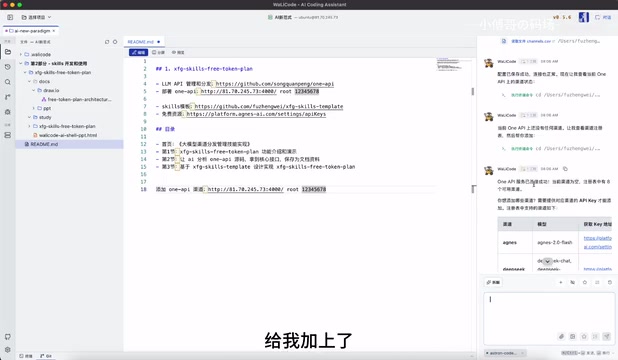Viewport: 618px width, 360px height.
Task: Expand the second executed cd command block
Action: pos(550,149)
